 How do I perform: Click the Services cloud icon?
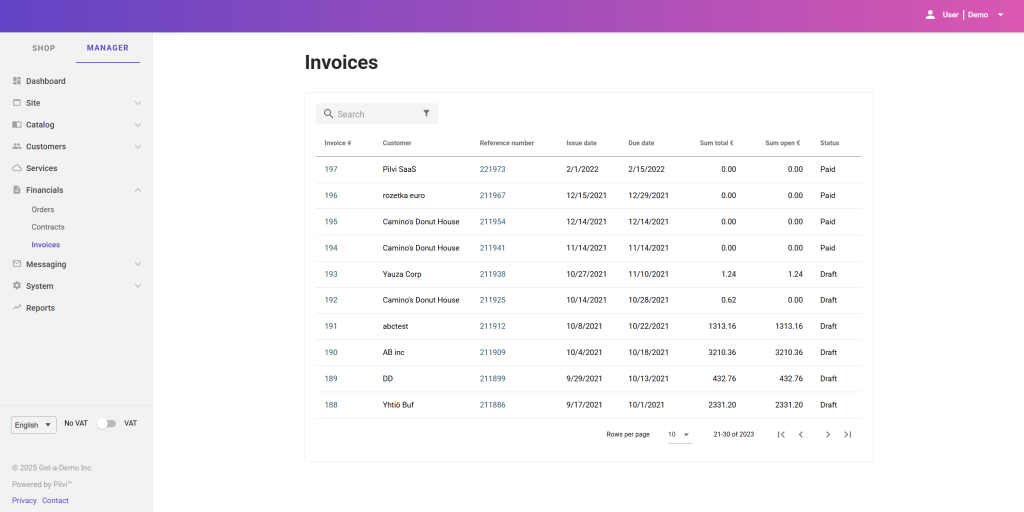(x=17, y=168)
